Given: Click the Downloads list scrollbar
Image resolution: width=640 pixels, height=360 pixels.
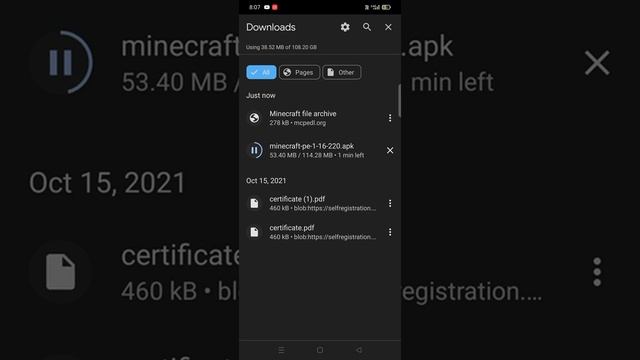Looking at the screenshot, I should click(x=399, y=100).
